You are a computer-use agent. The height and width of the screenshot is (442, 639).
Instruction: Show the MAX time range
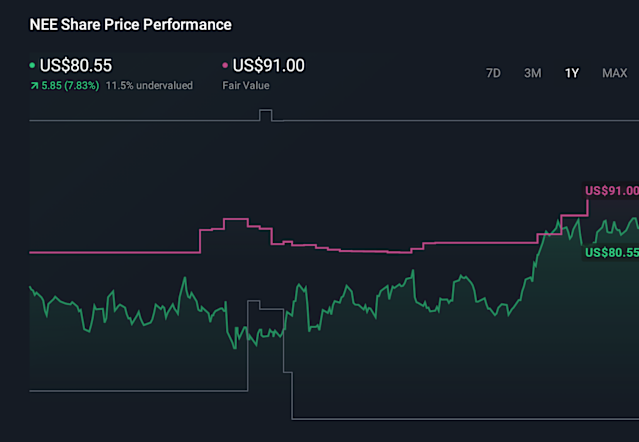click(614, 73)
